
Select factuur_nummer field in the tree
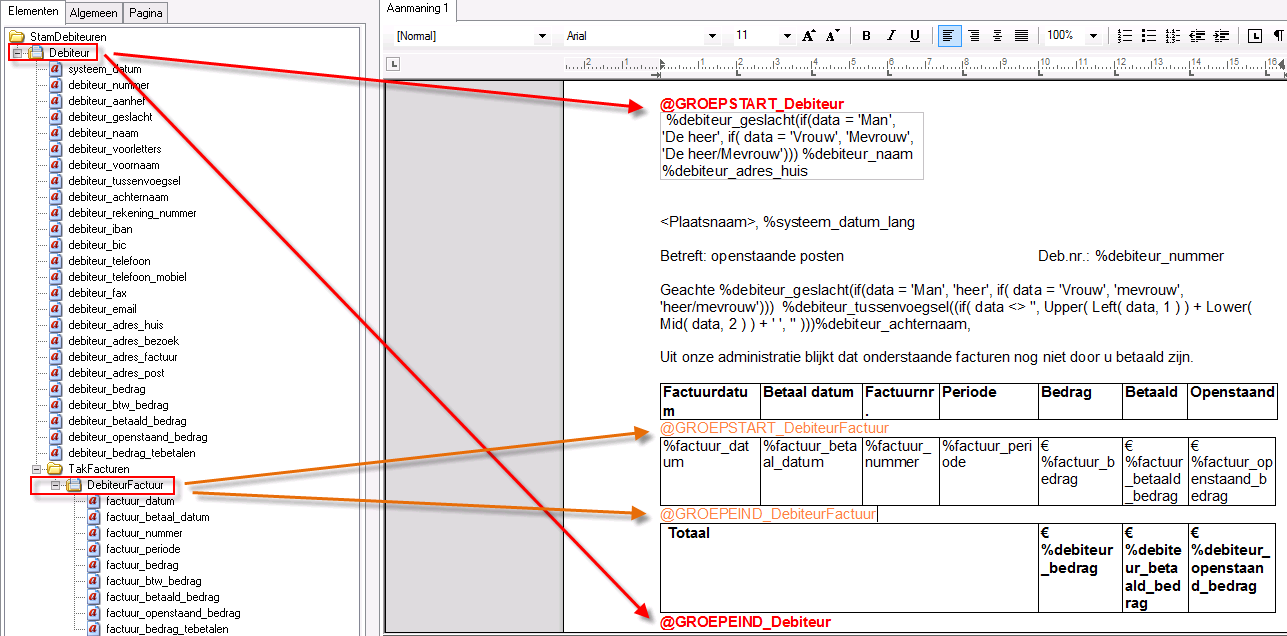144,533
